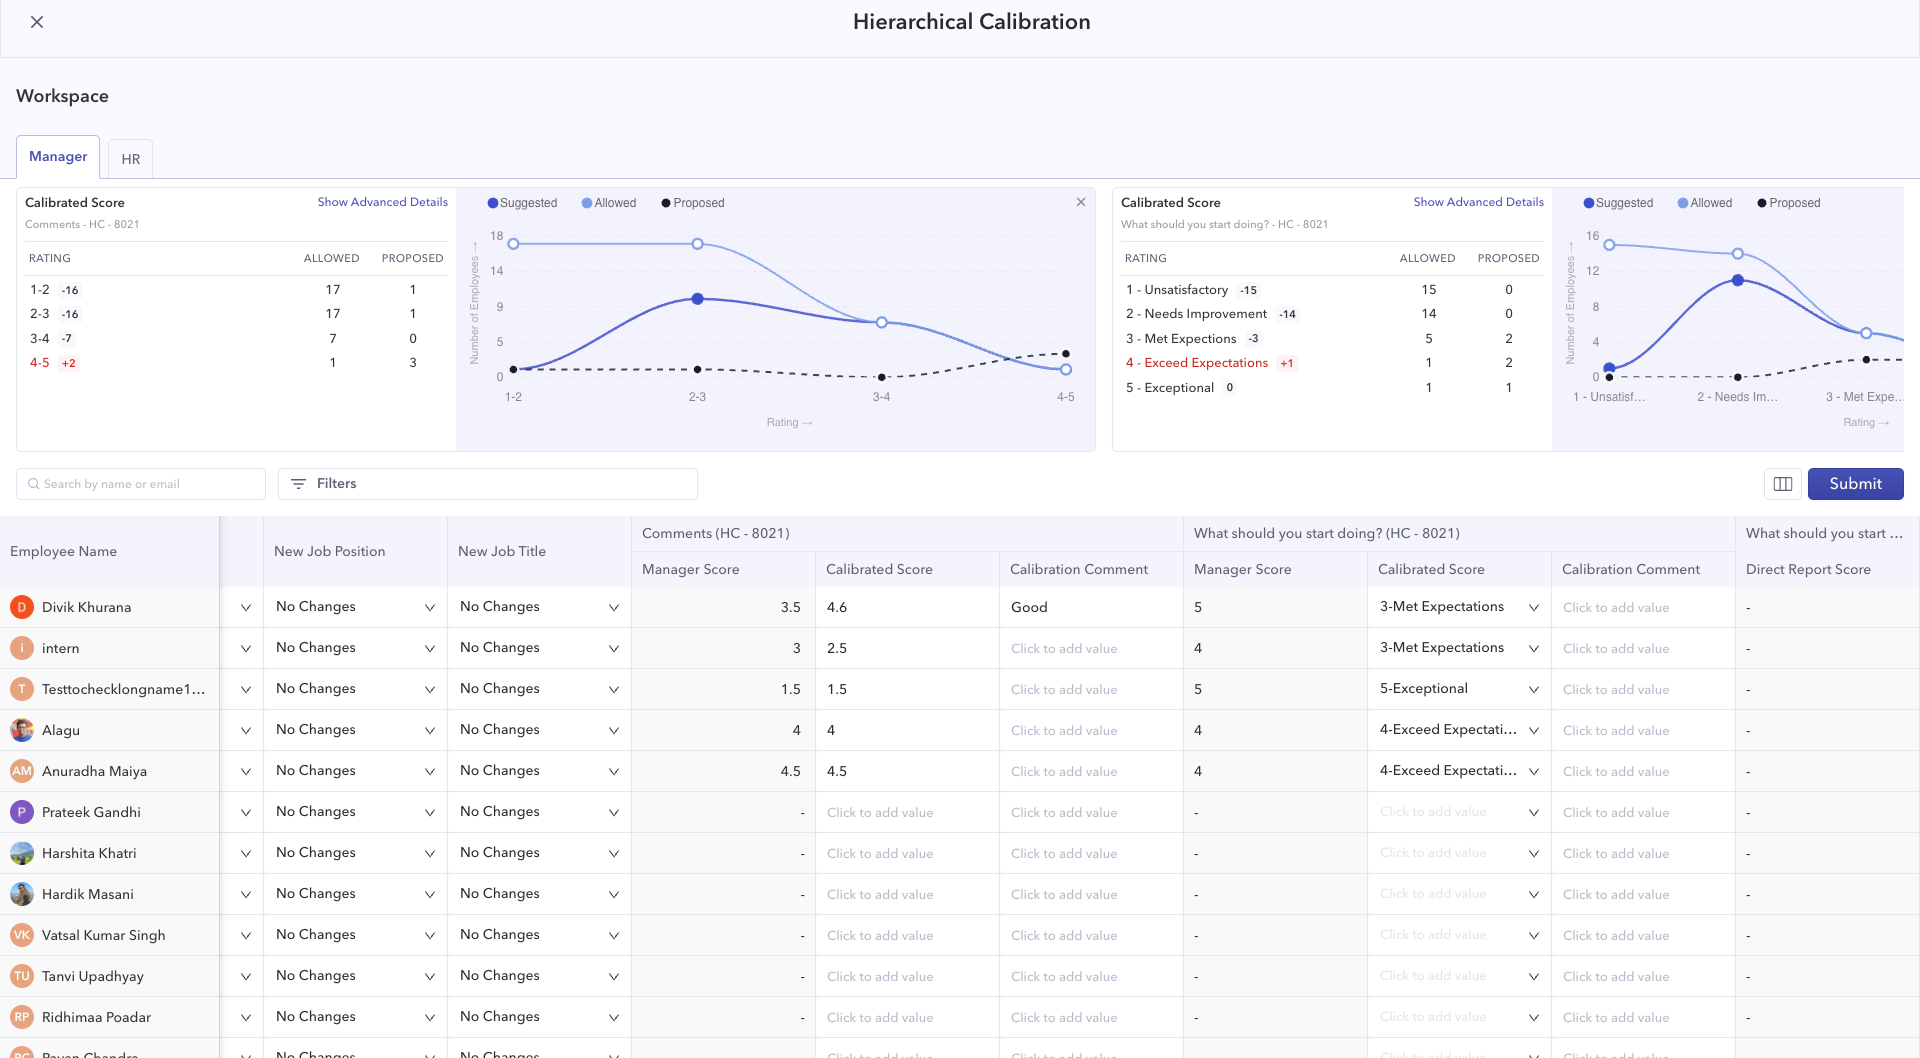Submit the calibration
The height and width of the screenshot is (1058, 1920).
pyautogui.click(x=1855, y=484)
